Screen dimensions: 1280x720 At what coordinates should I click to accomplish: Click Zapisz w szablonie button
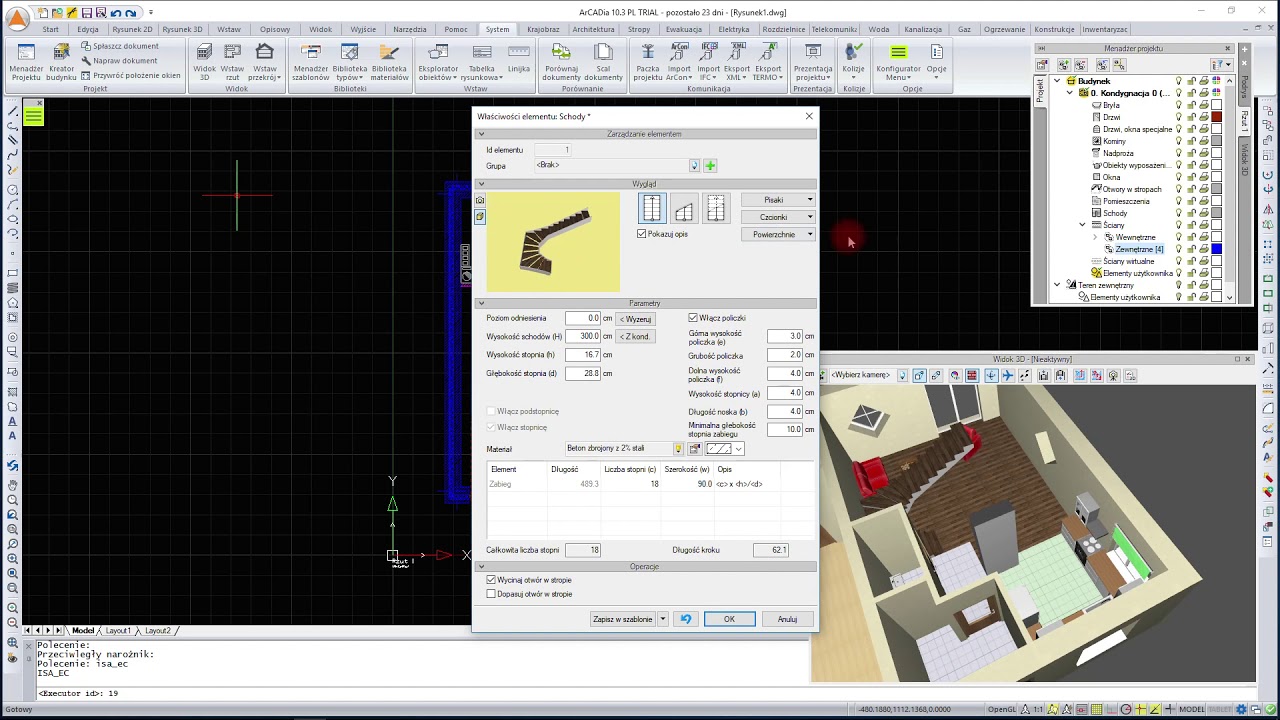[x=622, y=619]
